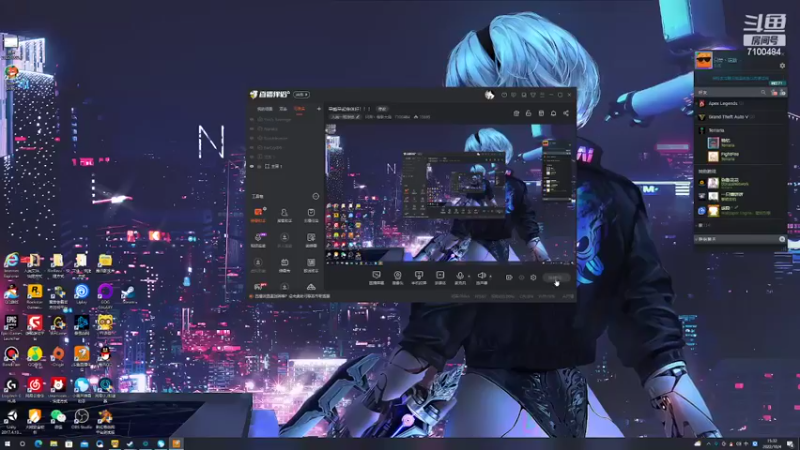800x450 pixels.
Task: Click circular smiley icon beside toolbox header
Action: click(x=315, y=196)
